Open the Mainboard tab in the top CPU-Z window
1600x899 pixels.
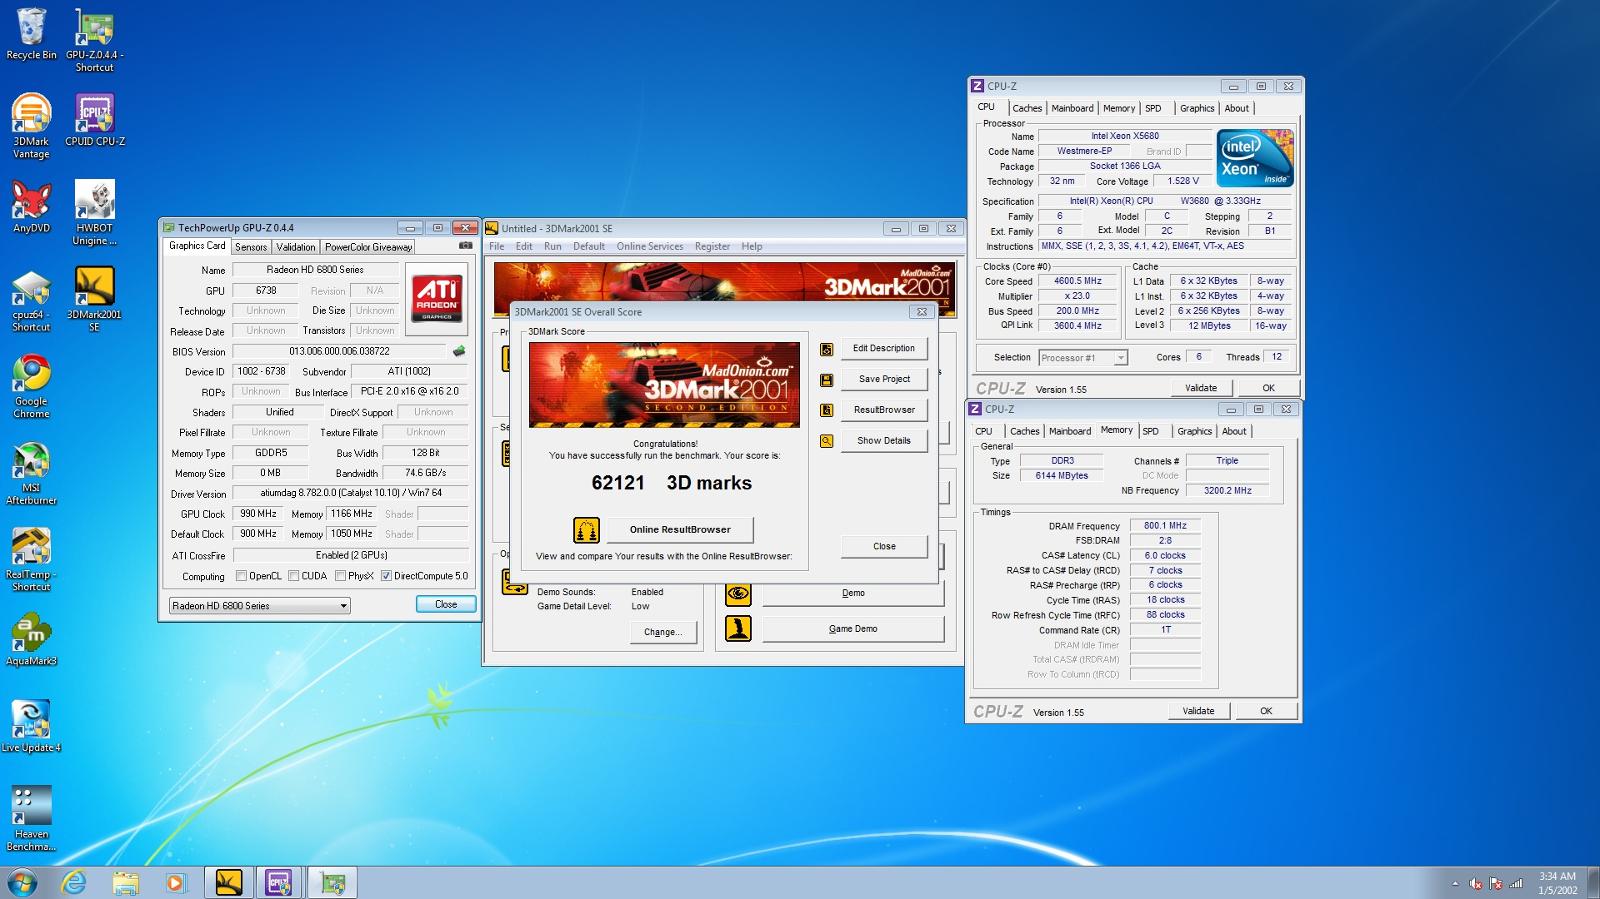click(1072, 108)
